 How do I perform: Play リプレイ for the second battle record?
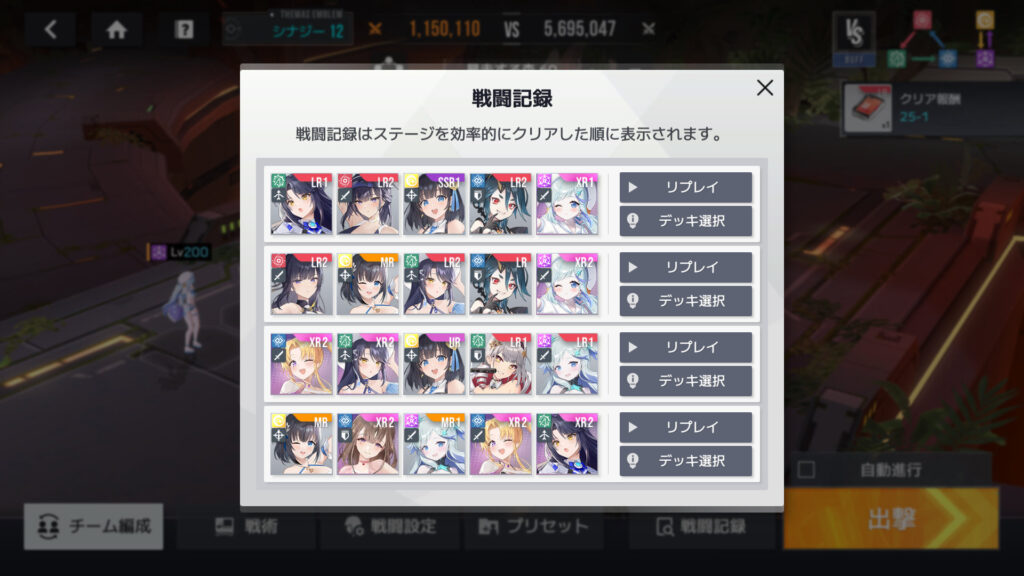tap(686, 267)
